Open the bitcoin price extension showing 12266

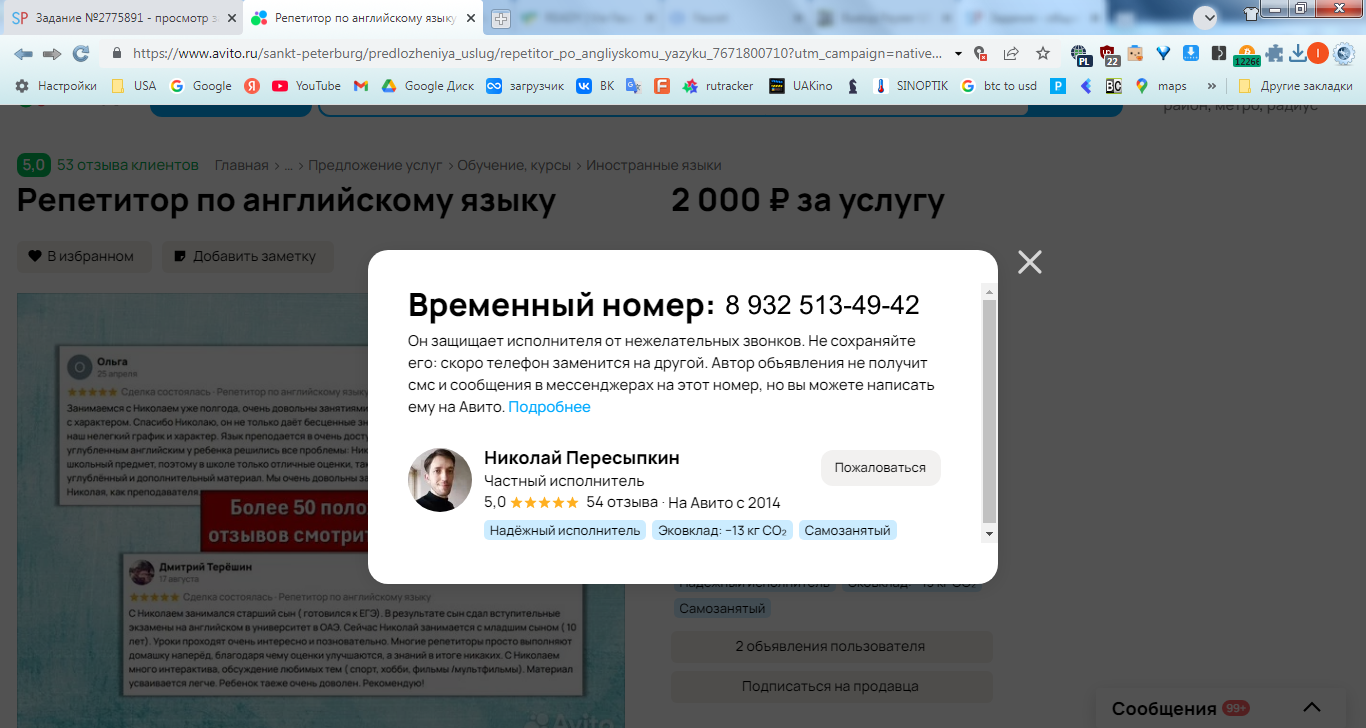pyautogui.click(x=1246, y=55)
